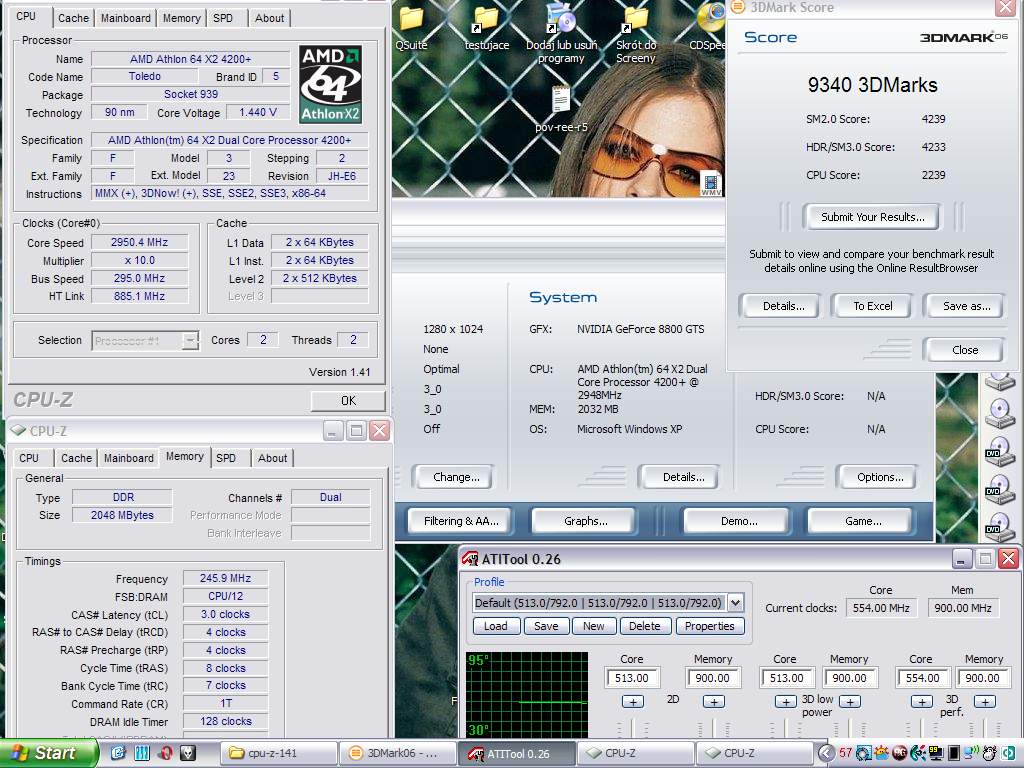The width and height of the screenshot is (1024, 768).
Task: Open the QSuite desktop folder icon
Action: point(411,20)
